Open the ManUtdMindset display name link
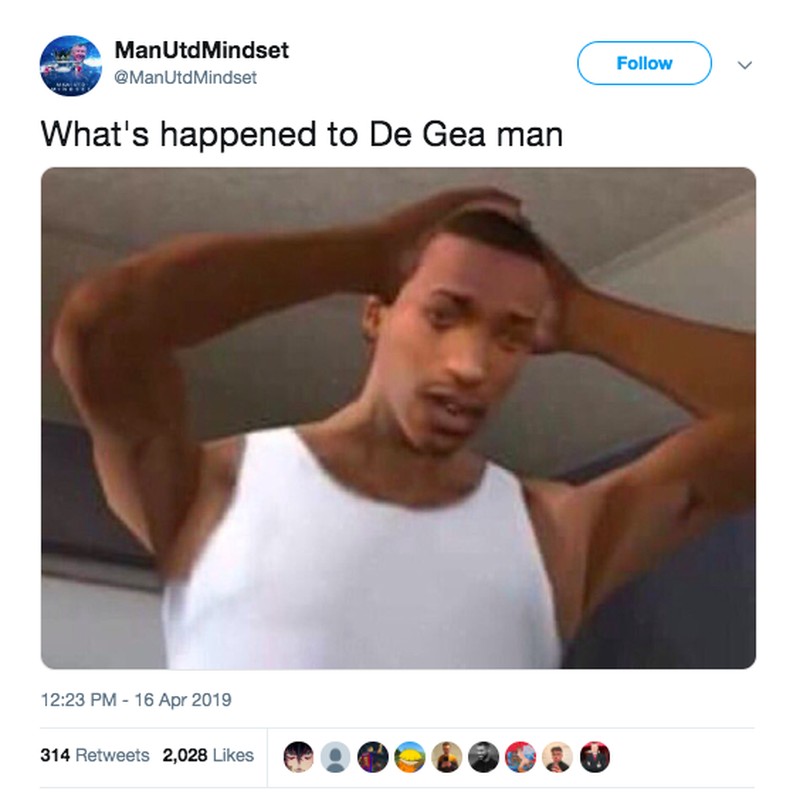The height and width of the screenshot is (794, 800). pyautogui.click(x=202, y=50)
